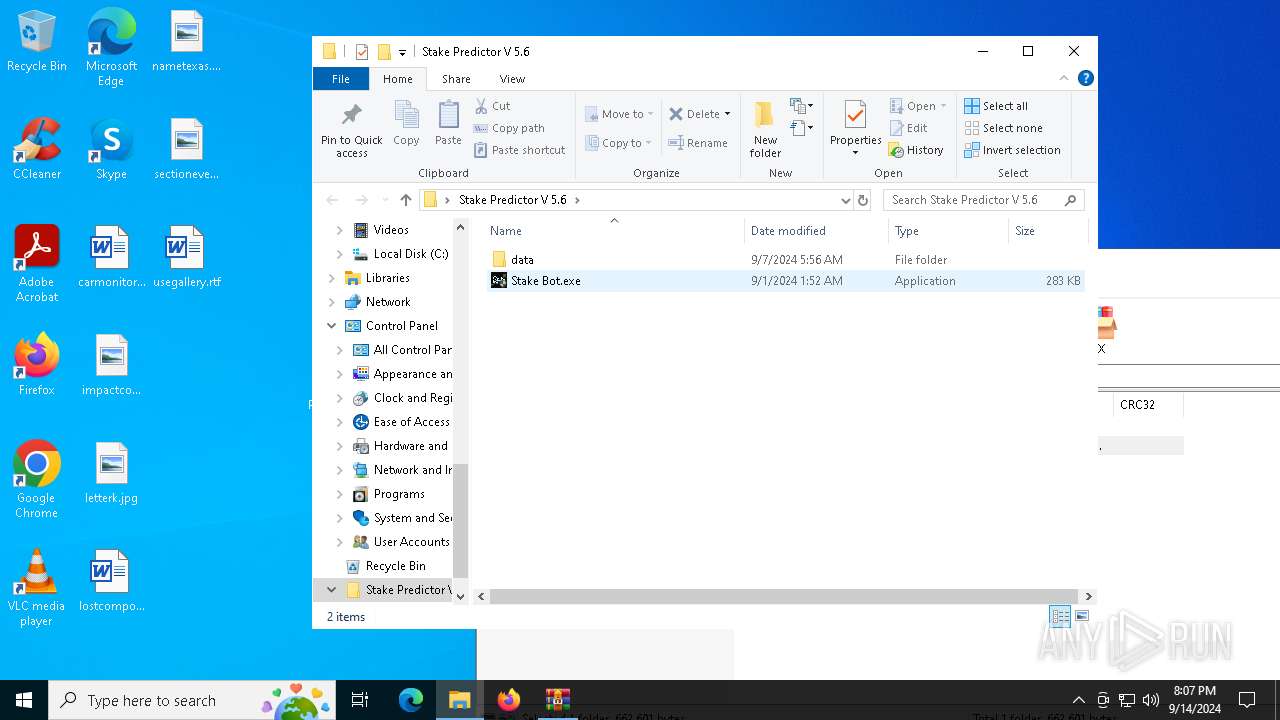Viewport: 1280px width, 720px height.
Task: Open Firefox from the taskbar
Action: click(x=509, y=700)
